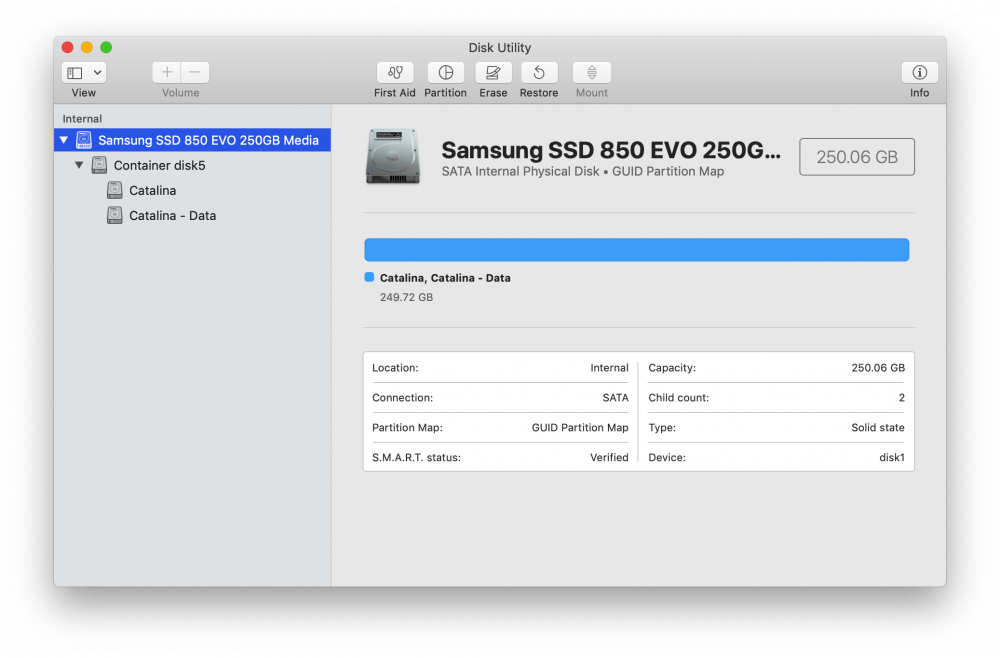This screenshot has width=1000, height=658.
Task: Select Samsung SSD 850 EVO 250GB Media
Action: coord(193,140)
